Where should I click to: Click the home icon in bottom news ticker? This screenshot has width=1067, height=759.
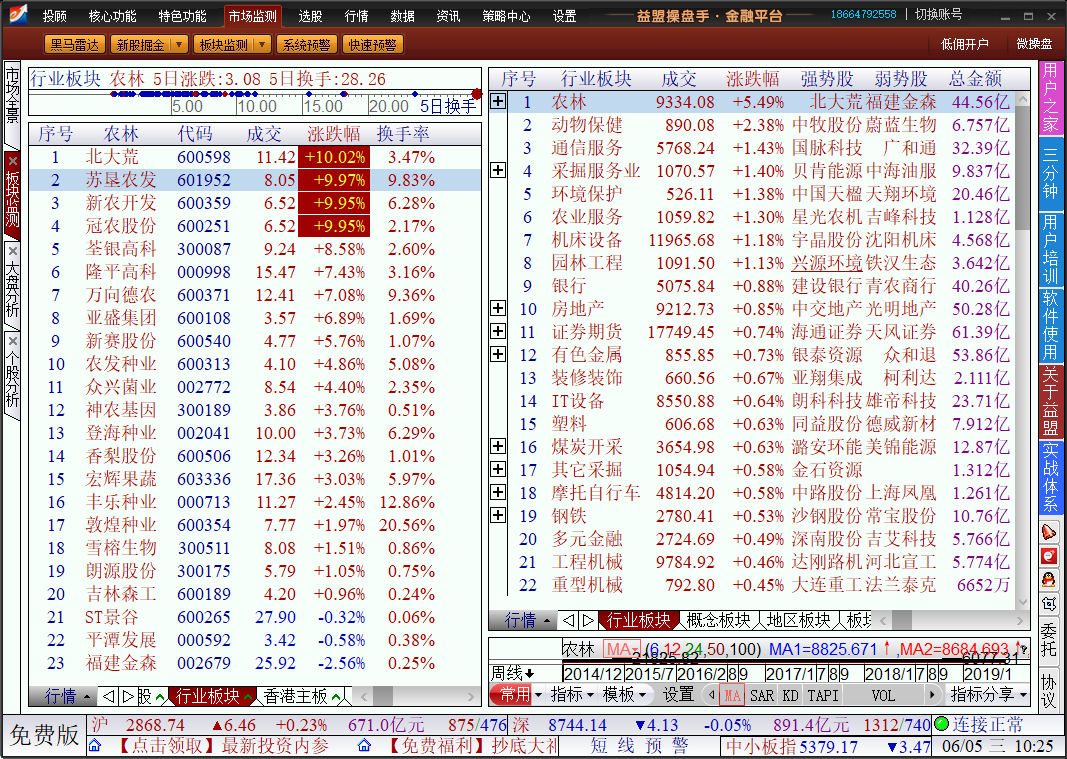95,746
